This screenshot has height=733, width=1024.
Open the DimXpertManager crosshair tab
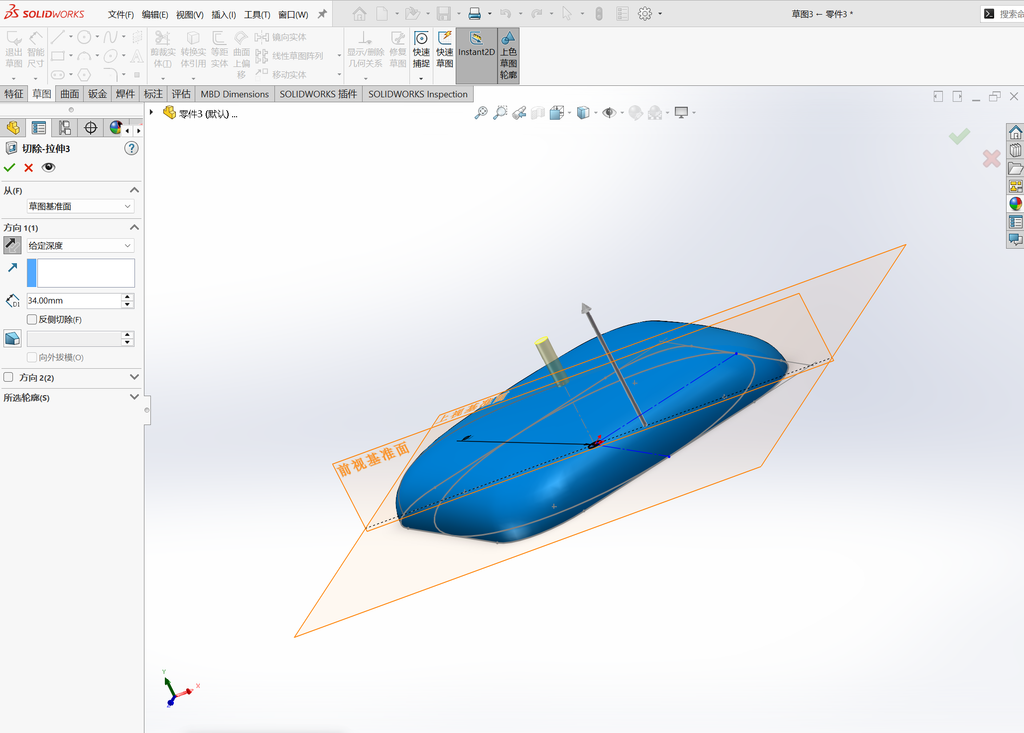[91, 128]
